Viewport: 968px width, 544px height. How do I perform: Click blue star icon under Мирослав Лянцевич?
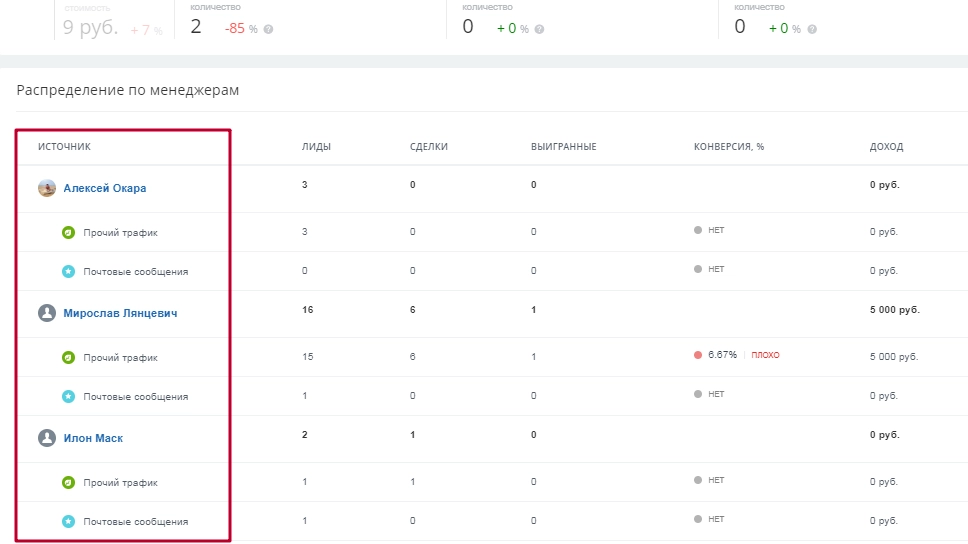coord(68,396)
